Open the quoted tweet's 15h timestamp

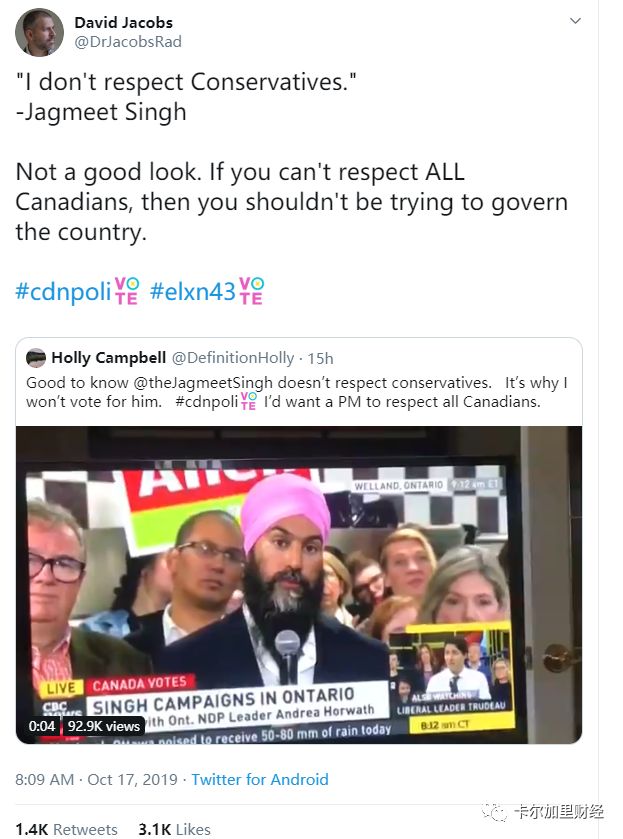(320, 358)
